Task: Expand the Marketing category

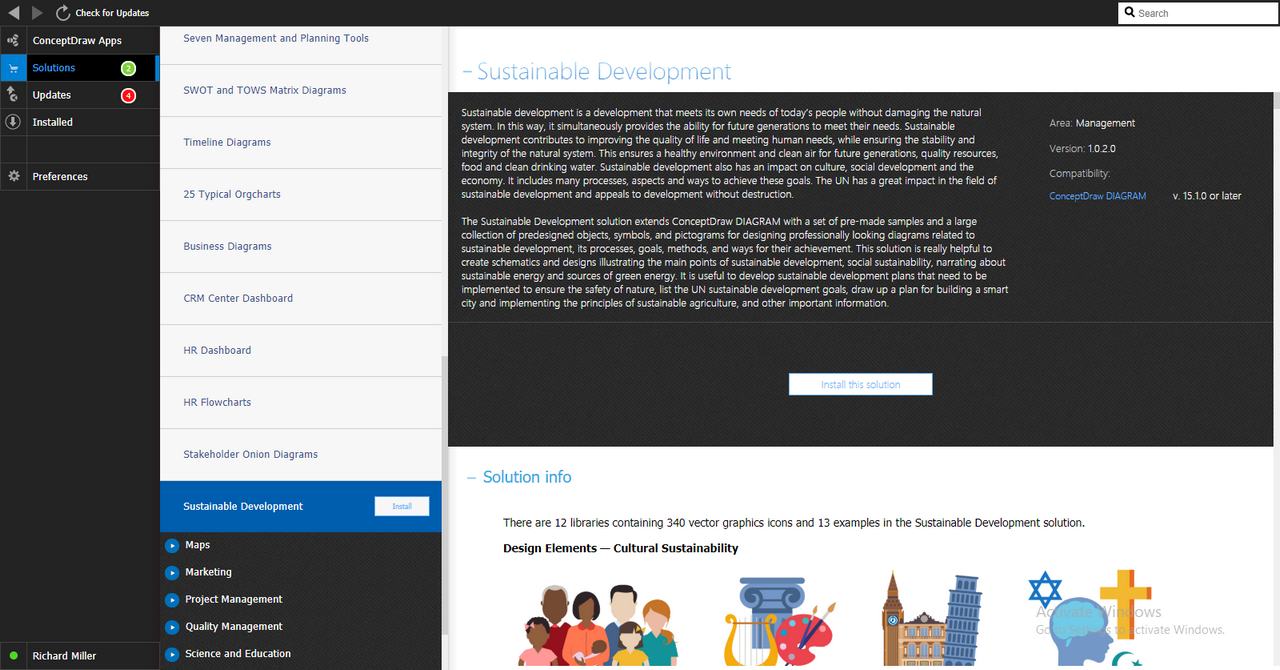Action: [x=173, y=572]
